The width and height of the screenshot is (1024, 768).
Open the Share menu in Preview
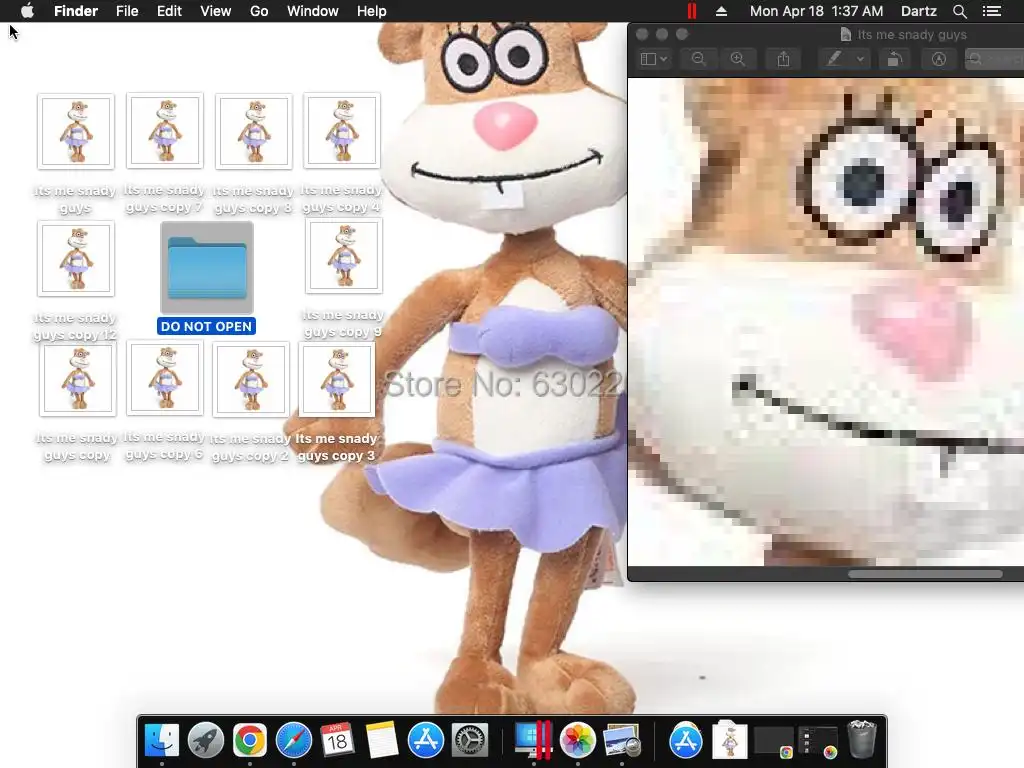click(x=784, y=59)
